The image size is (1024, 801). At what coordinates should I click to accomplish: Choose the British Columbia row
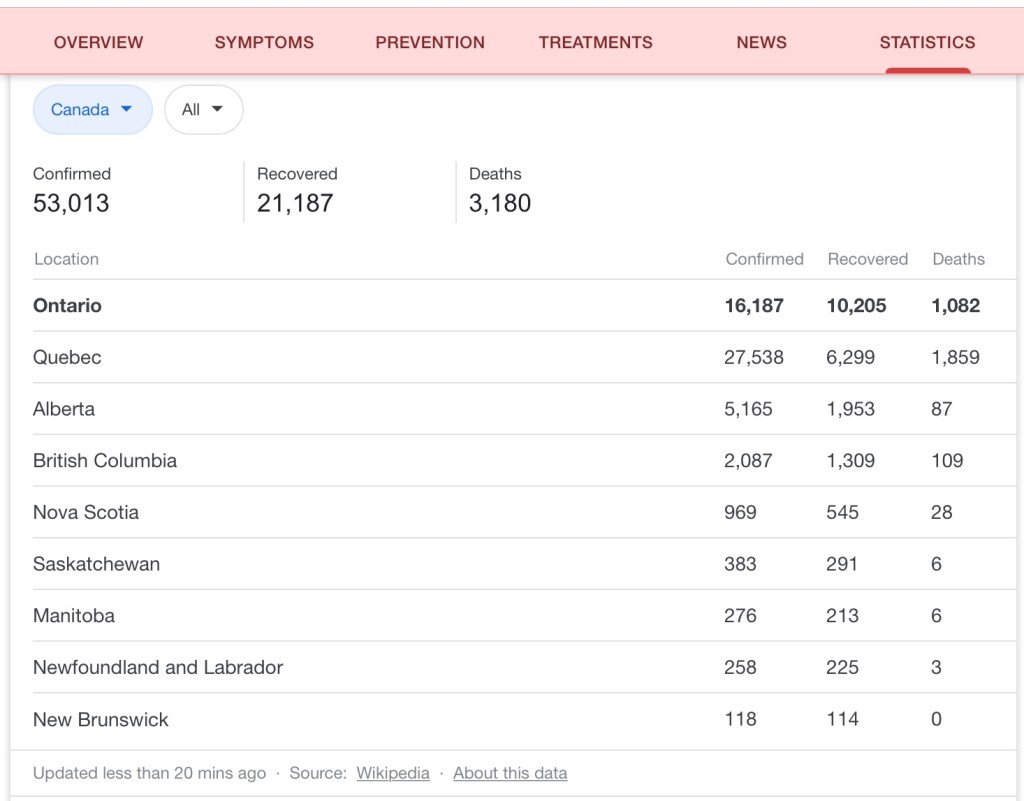pos(105,461)
